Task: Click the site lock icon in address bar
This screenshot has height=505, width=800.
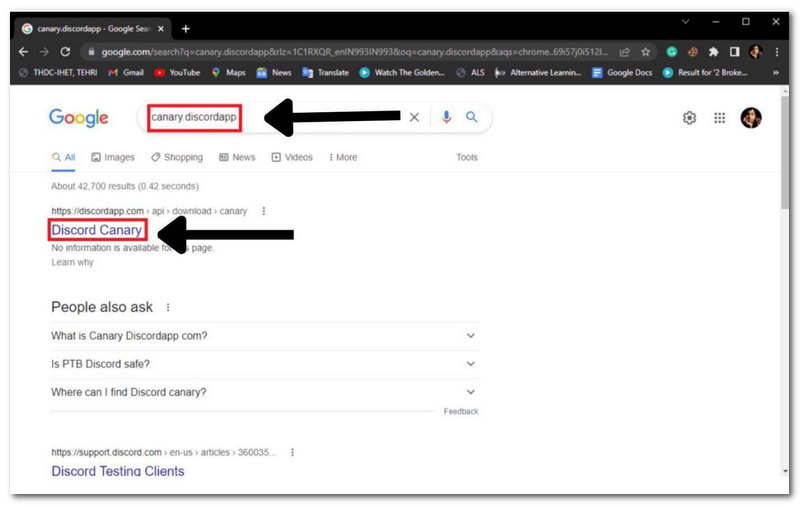Action: point(91,52)
